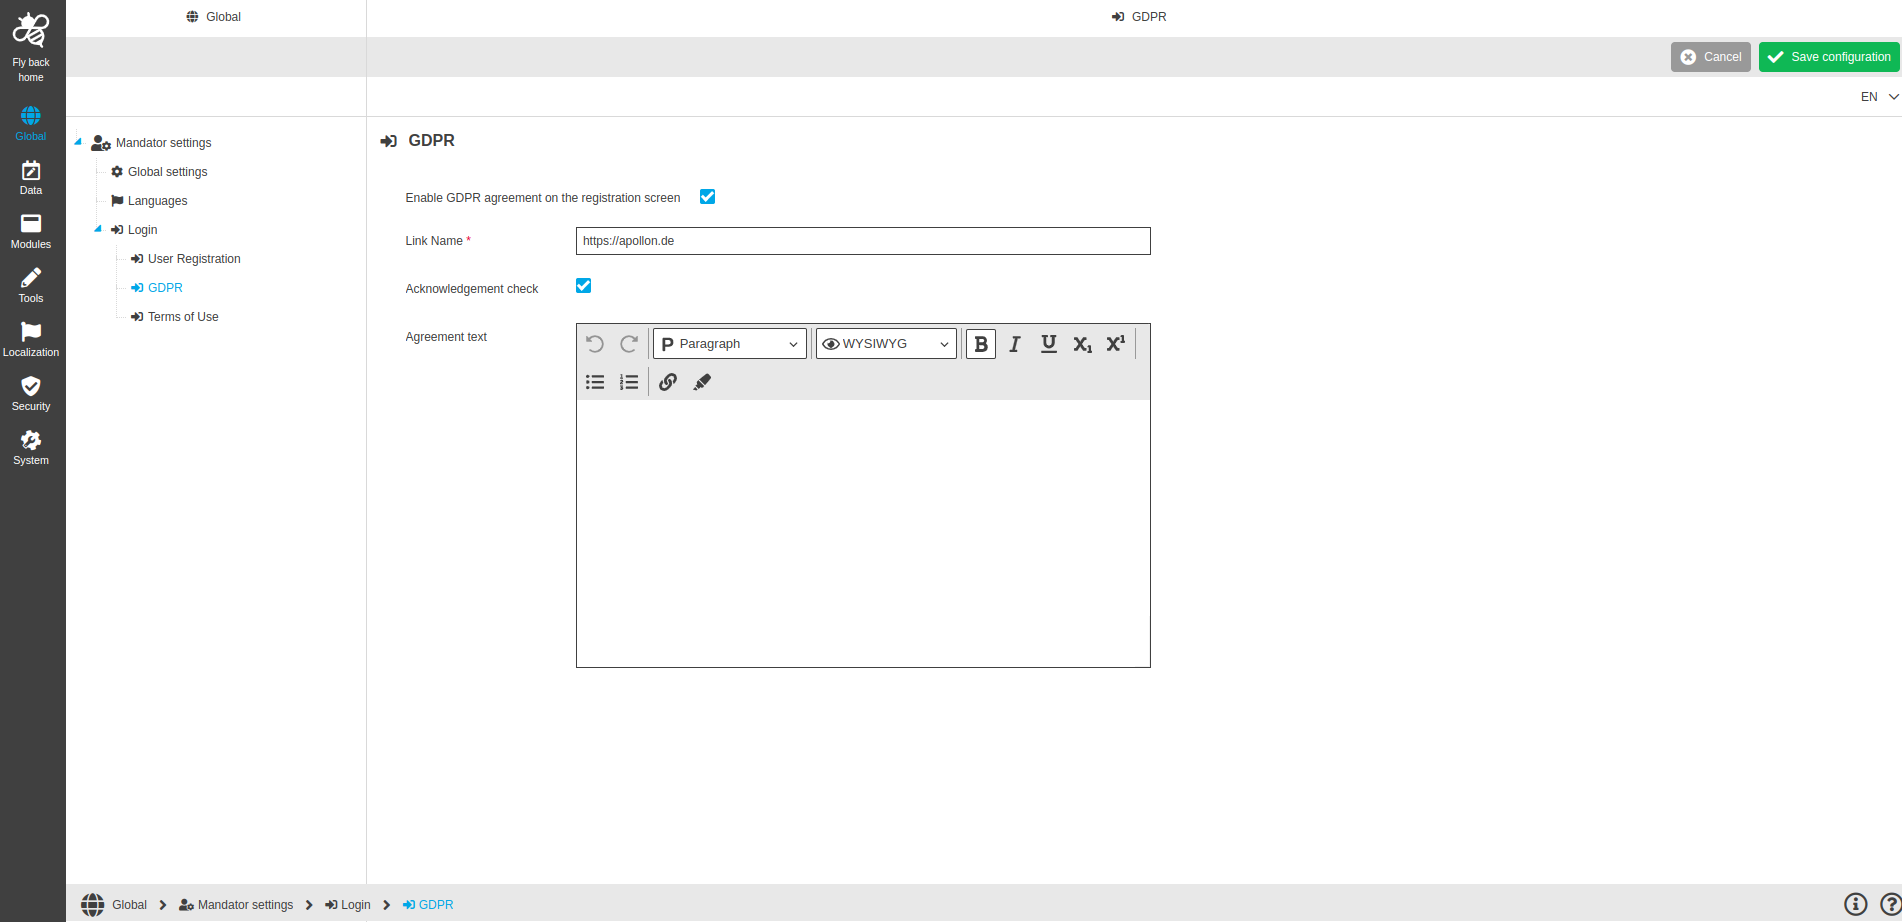The image size is (1902, 922).
Task: Click the Bold formatting icon
Action: tap(980, 344)
